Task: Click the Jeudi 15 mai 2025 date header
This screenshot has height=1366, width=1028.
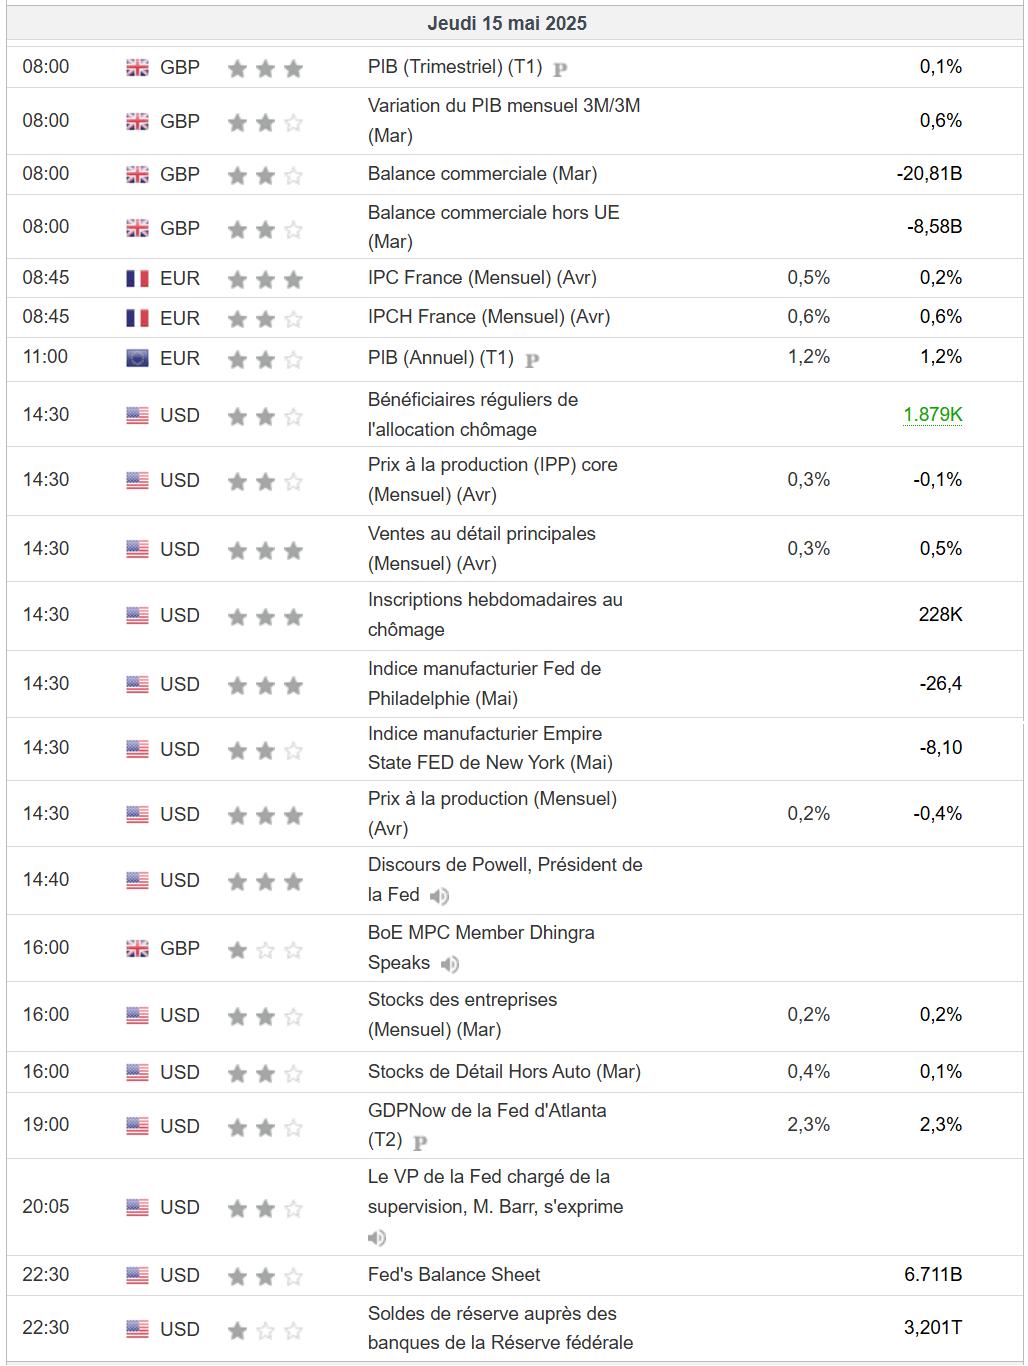Action: click(x=507, y=23)
